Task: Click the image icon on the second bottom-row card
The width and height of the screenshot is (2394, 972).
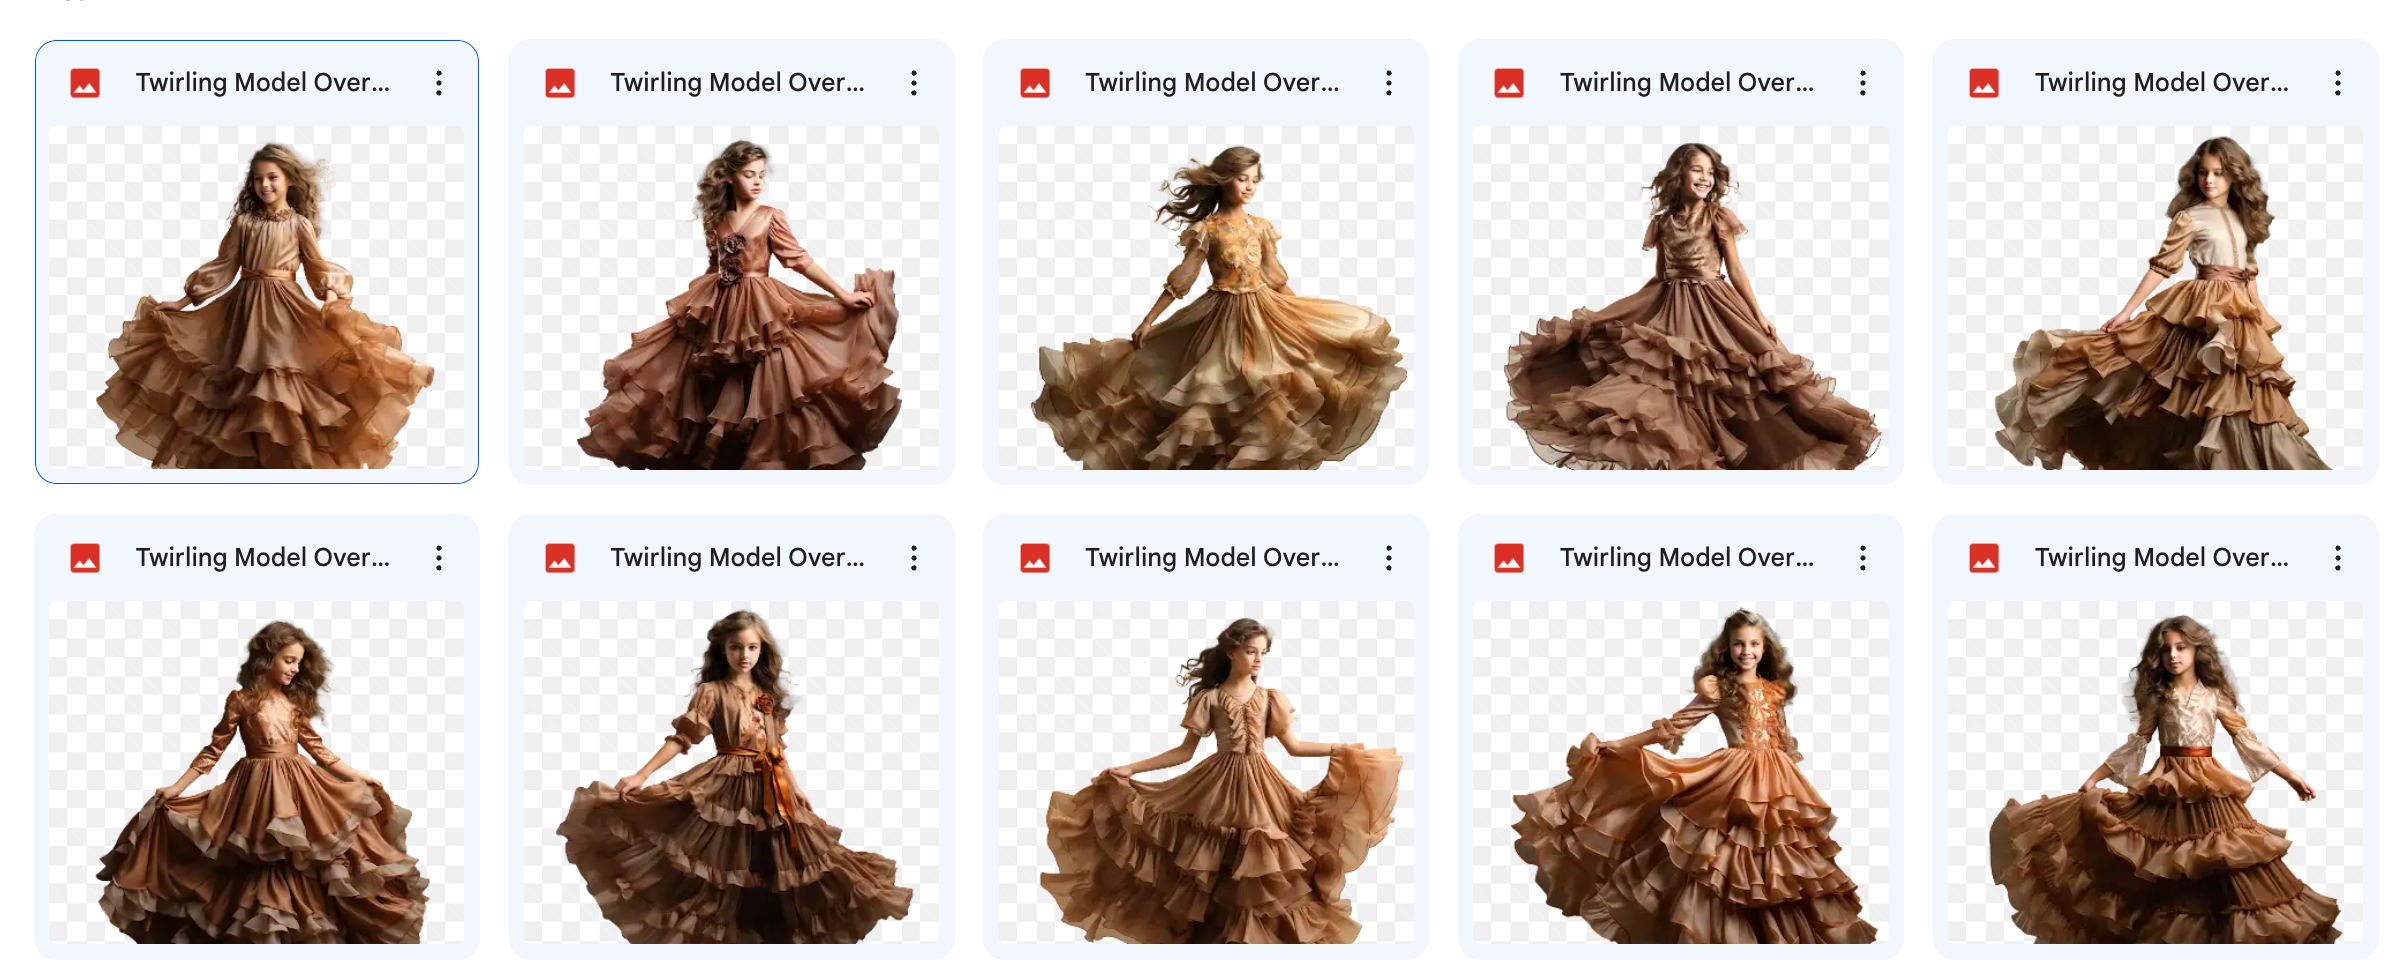Action: [560, 558]
